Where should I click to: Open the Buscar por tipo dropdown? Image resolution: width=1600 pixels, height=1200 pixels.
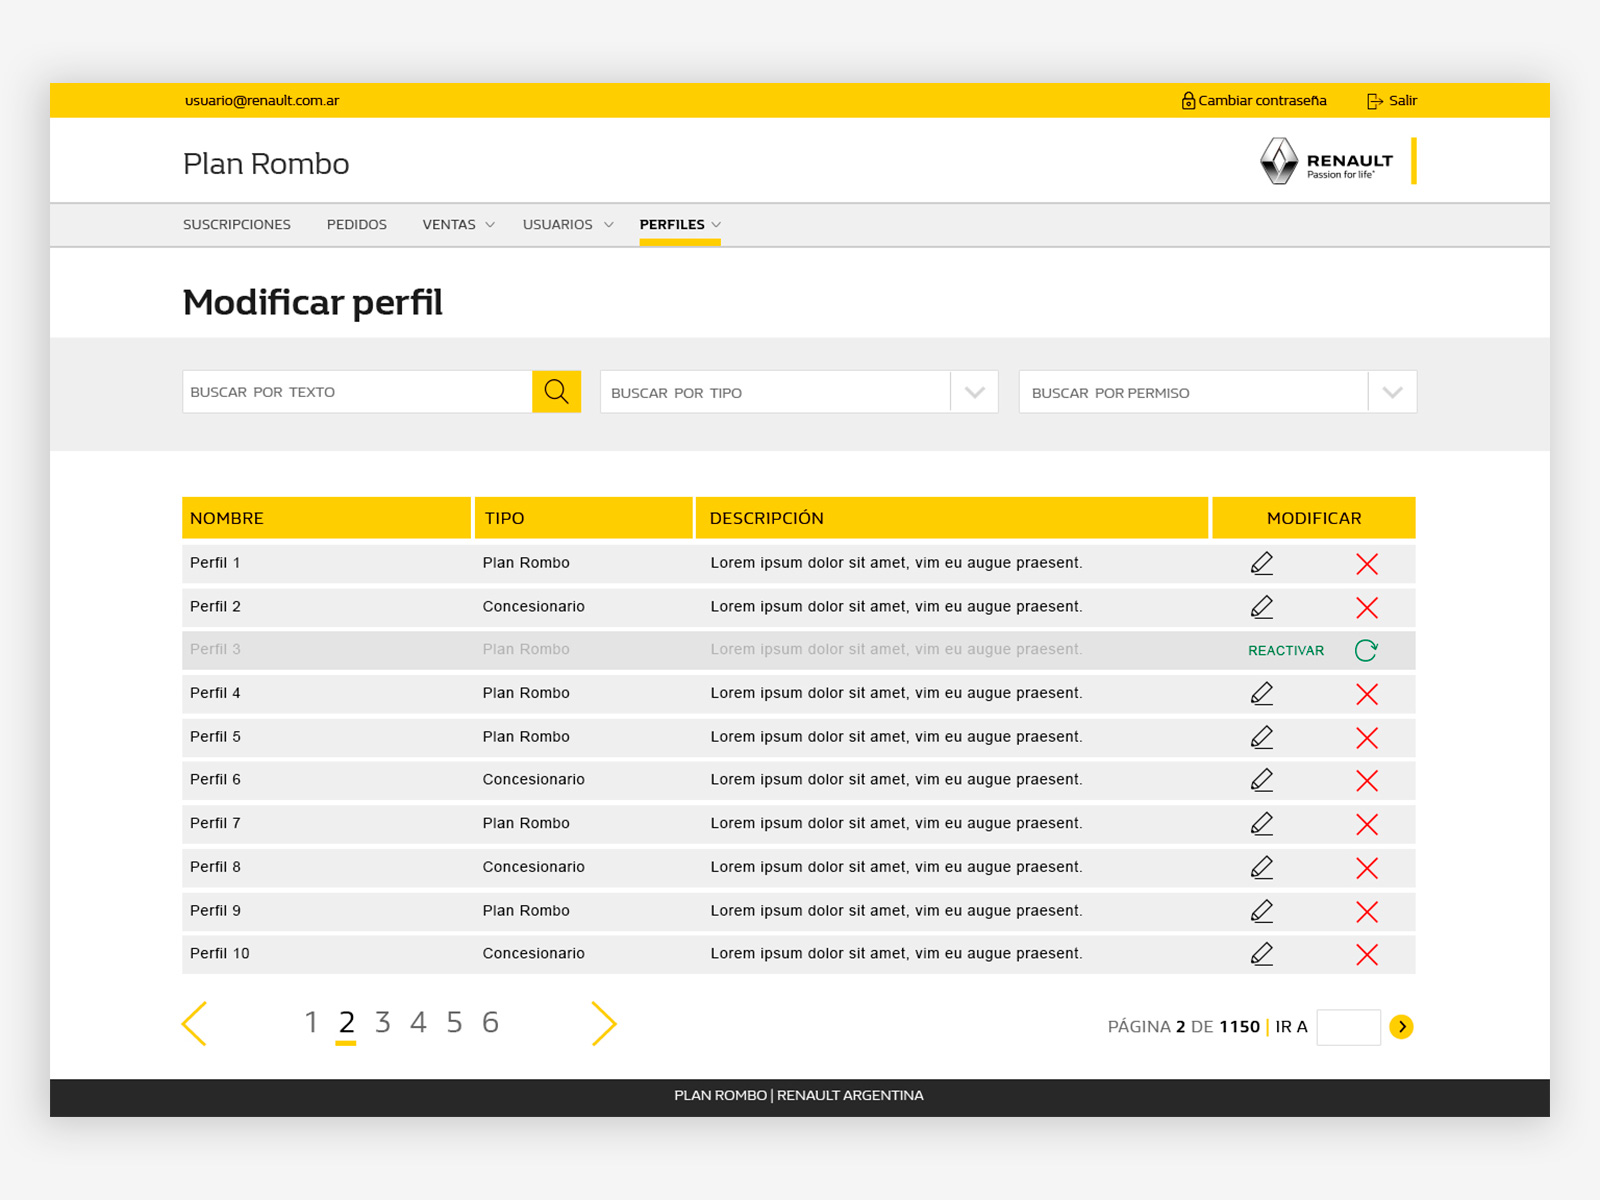point(799,392)
